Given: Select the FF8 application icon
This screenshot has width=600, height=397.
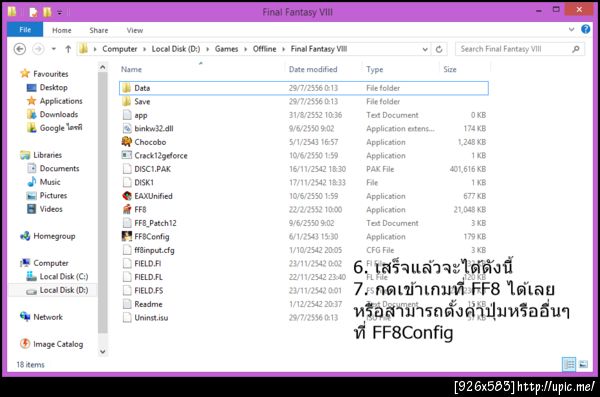Looking at the screenshot, I should (127, 209).
